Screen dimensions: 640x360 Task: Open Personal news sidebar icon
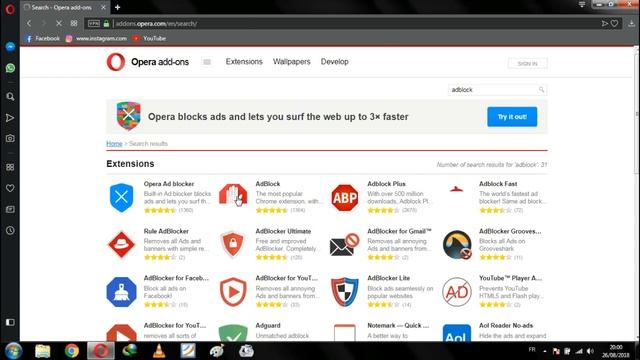click(x=10, y=209)
